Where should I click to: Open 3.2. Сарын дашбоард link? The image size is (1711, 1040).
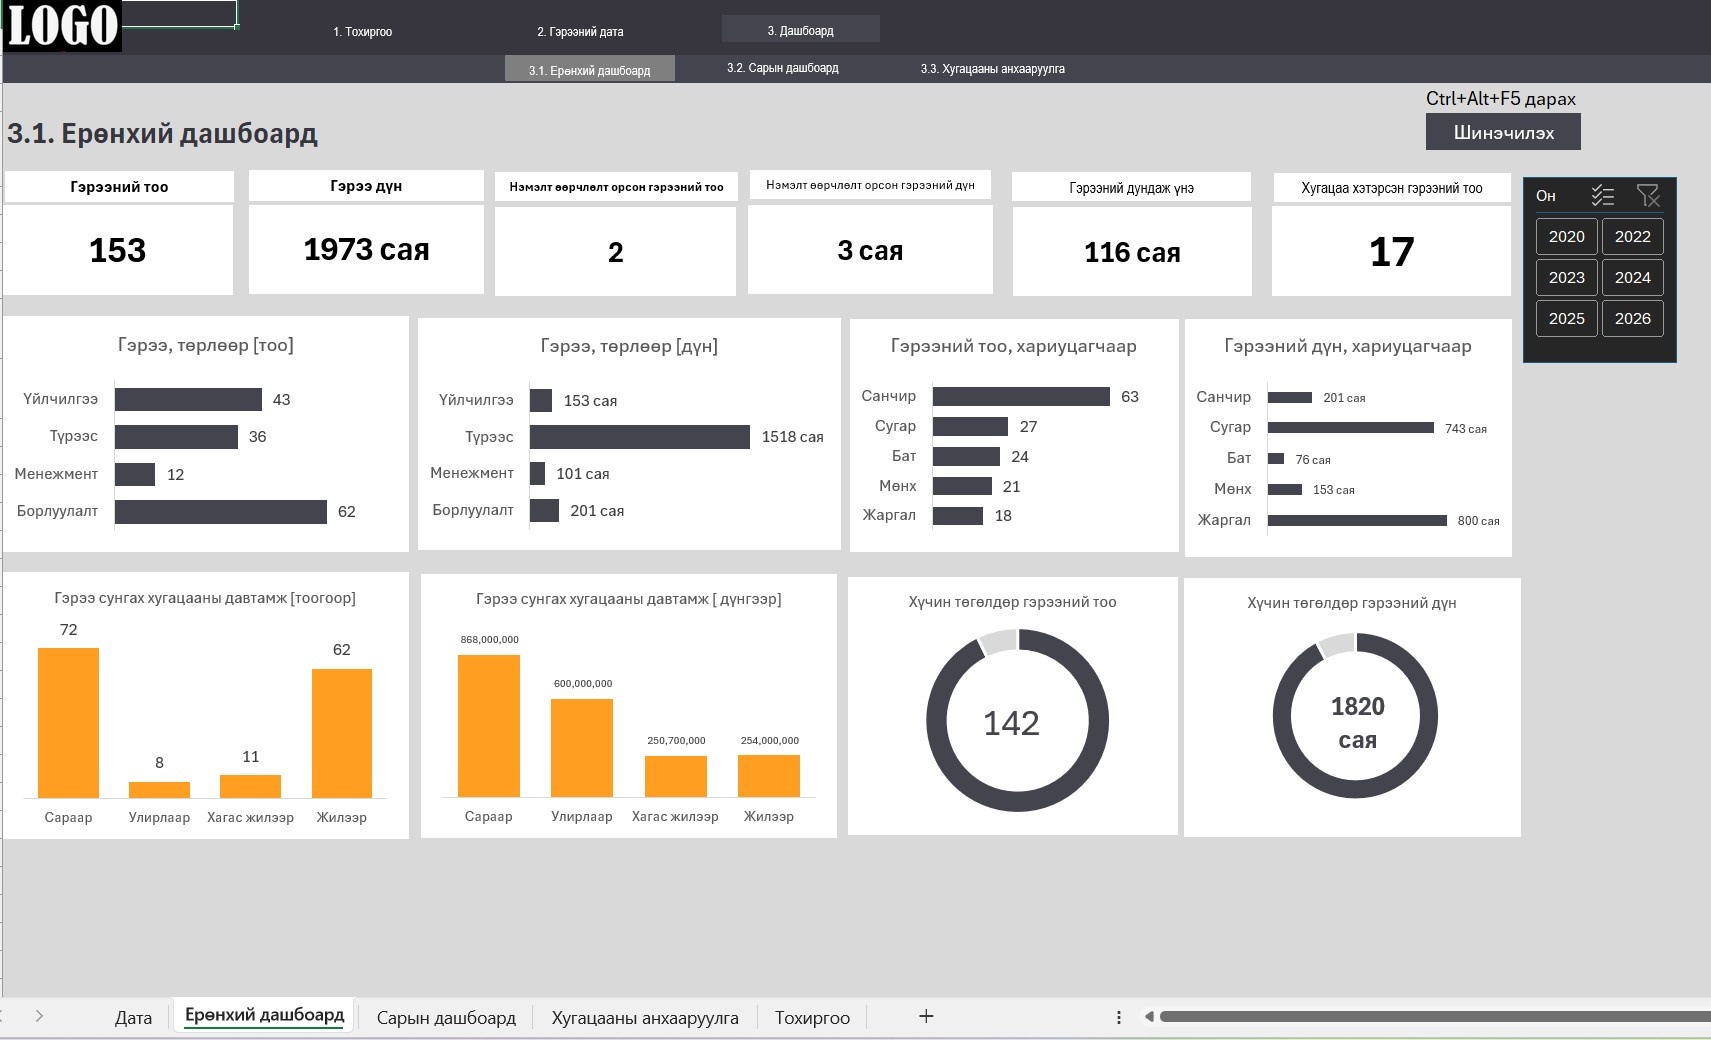tap(783, 68)
